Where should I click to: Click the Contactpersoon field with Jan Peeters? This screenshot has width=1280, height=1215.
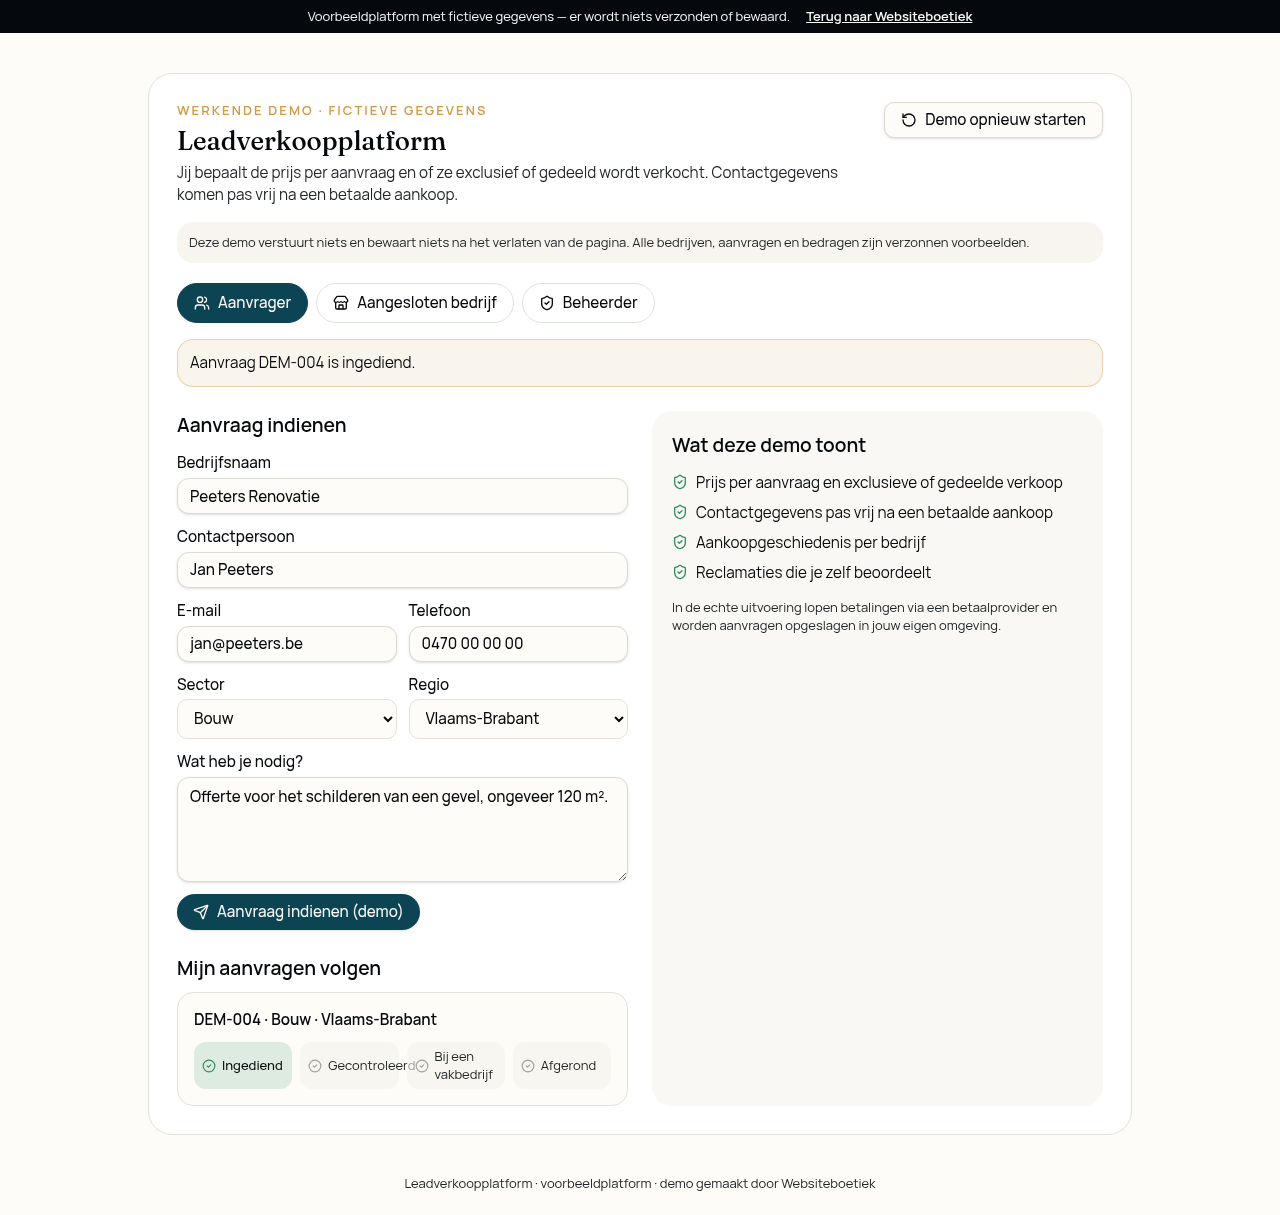402,570
